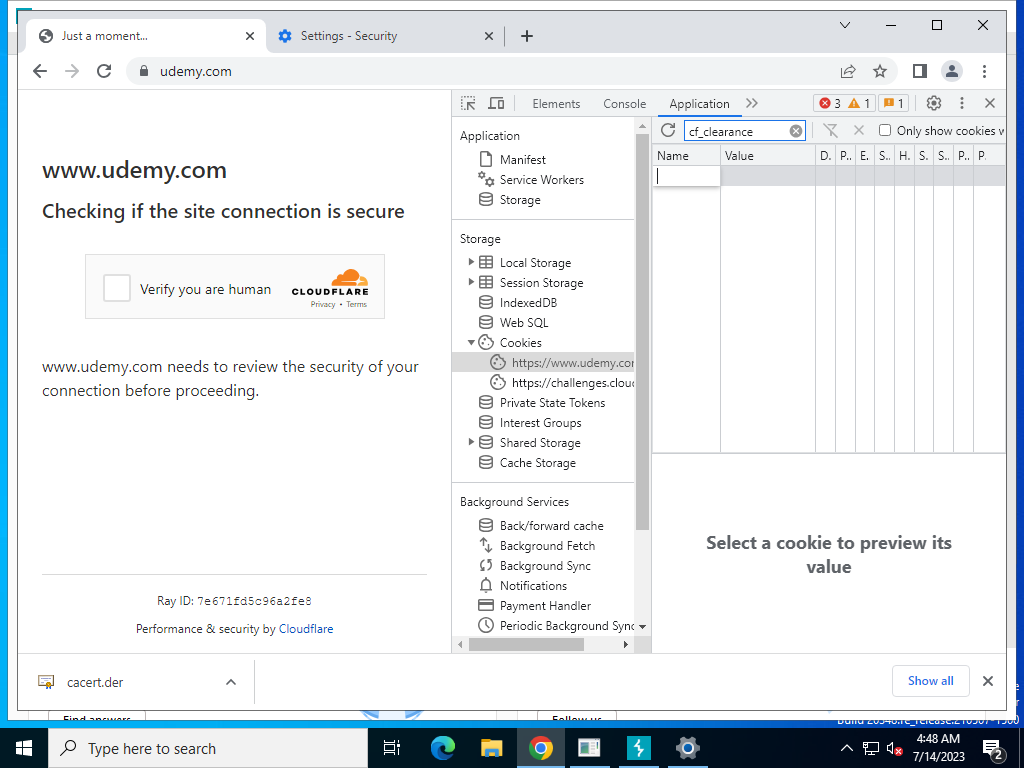The height and width of the screenshot is (768, 1024).
Task: Go back to the previous page
Action: (40, 71)
